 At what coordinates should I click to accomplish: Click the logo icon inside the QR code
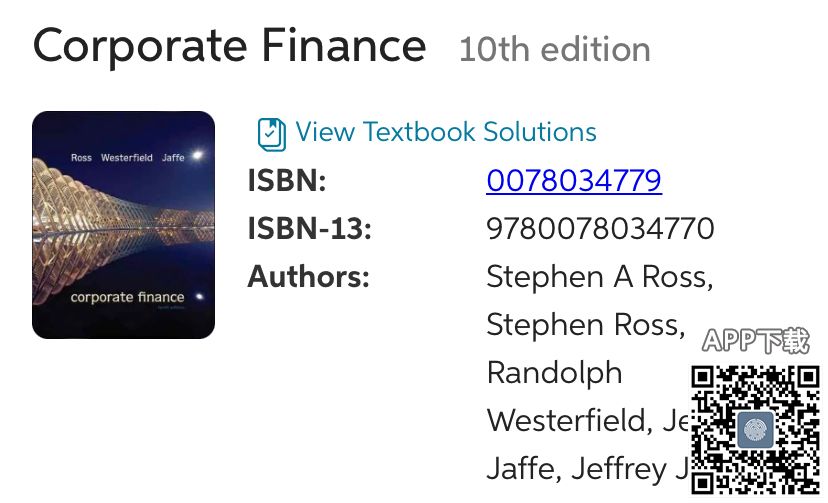756,429
